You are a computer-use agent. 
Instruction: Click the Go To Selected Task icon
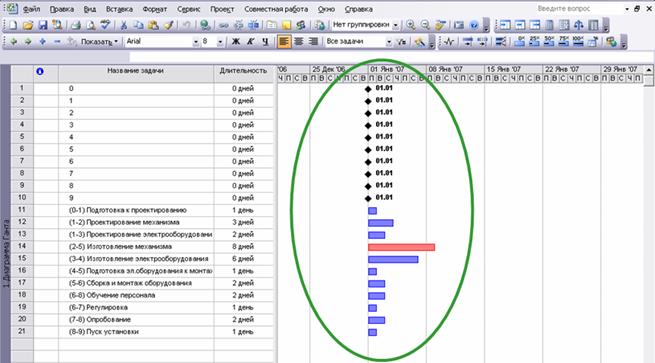click(440, 25)
